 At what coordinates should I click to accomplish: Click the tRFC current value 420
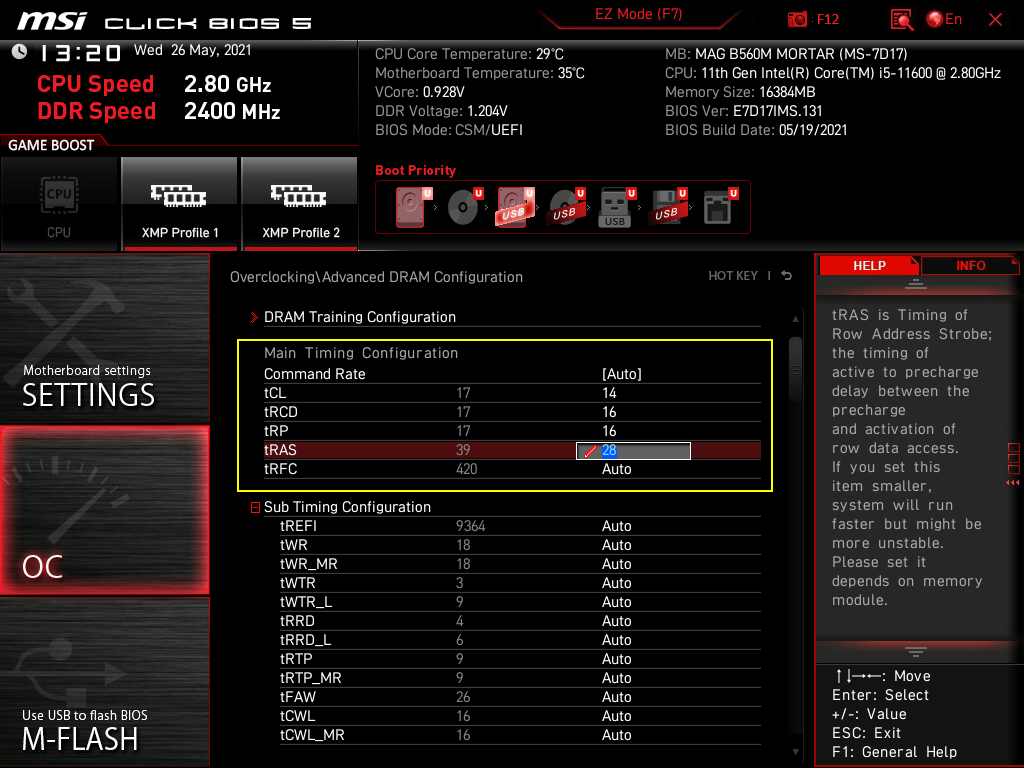pos(466,469)
